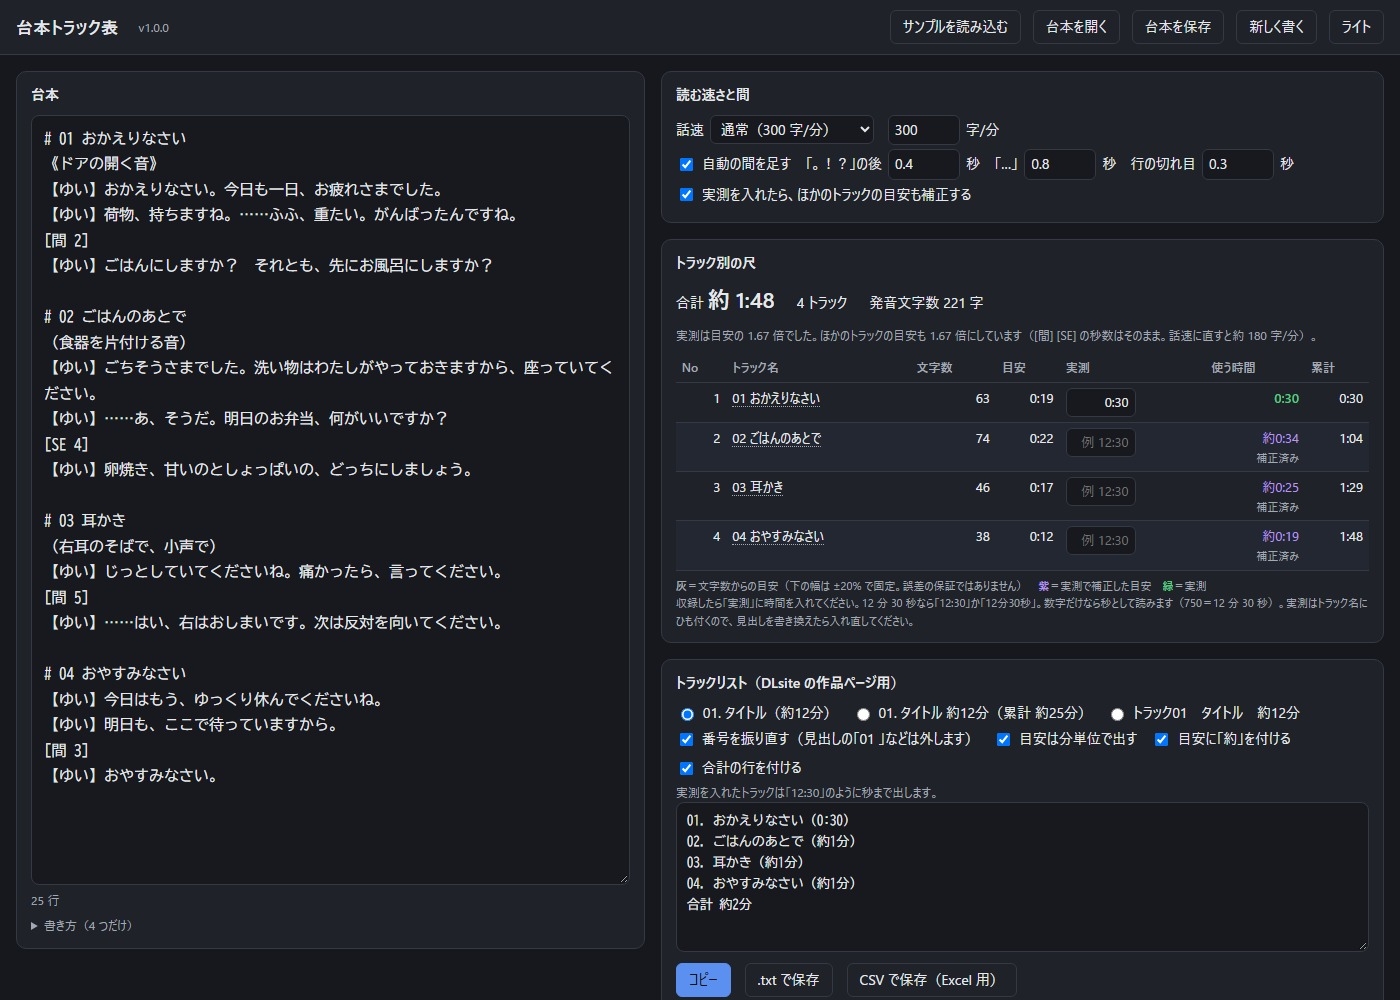Click track name 01 おかえりなさい in table

click(776, 399)
